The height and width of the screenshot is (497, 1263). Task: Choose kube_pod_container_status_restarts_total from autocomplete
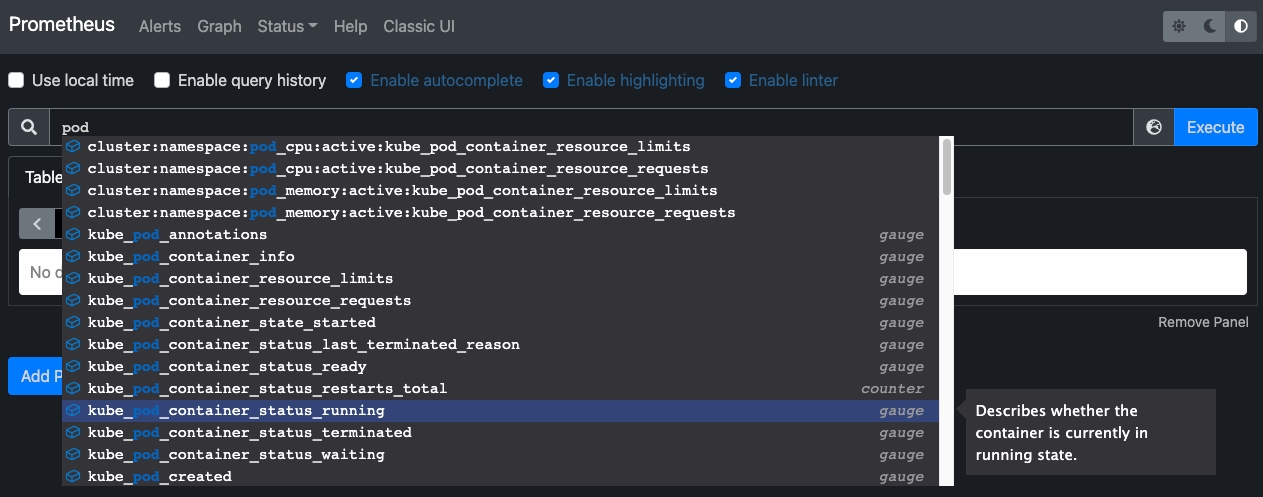pos(267,389)
